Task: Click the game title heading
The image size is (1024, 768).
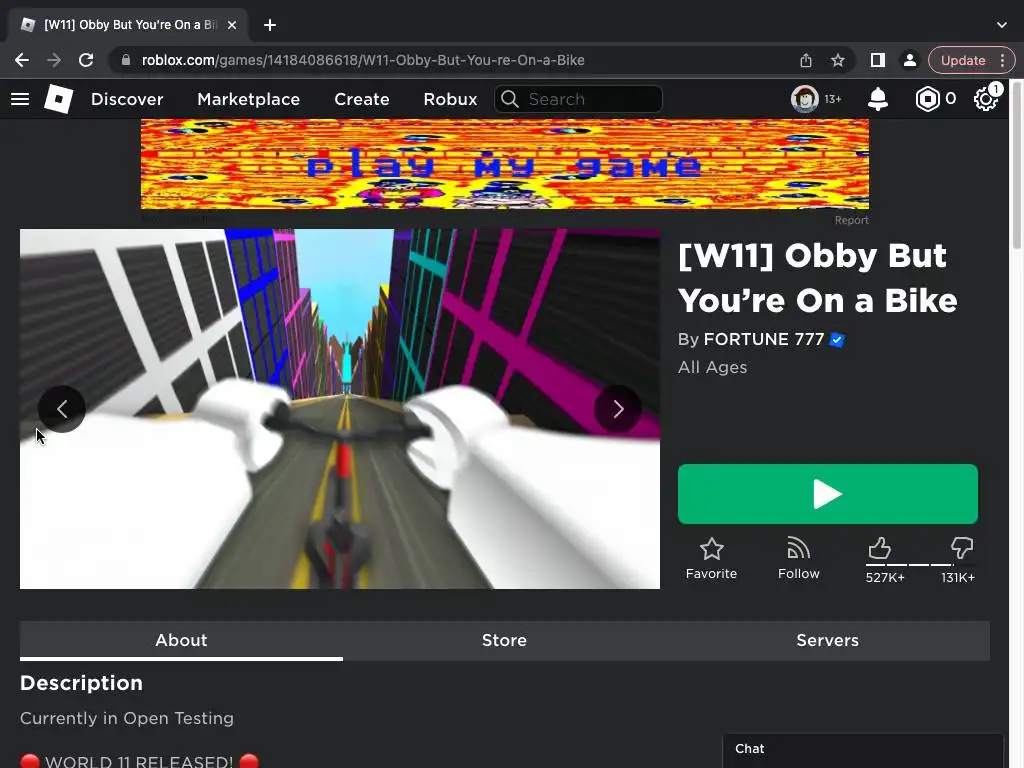Action: coord(818,278)
